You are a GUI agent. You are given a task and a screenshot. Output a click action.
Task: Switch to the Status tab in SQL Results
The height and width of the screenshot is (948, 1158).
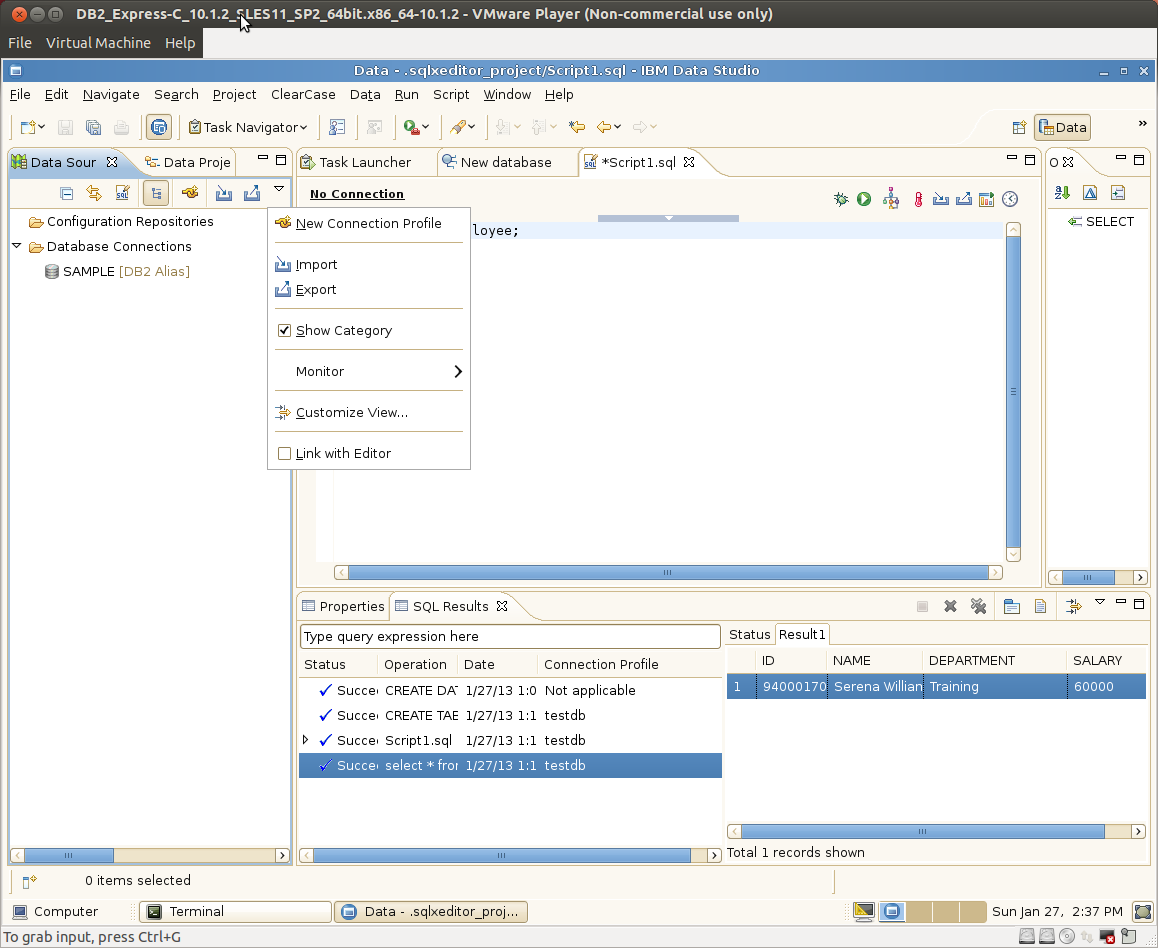point(749,633)
